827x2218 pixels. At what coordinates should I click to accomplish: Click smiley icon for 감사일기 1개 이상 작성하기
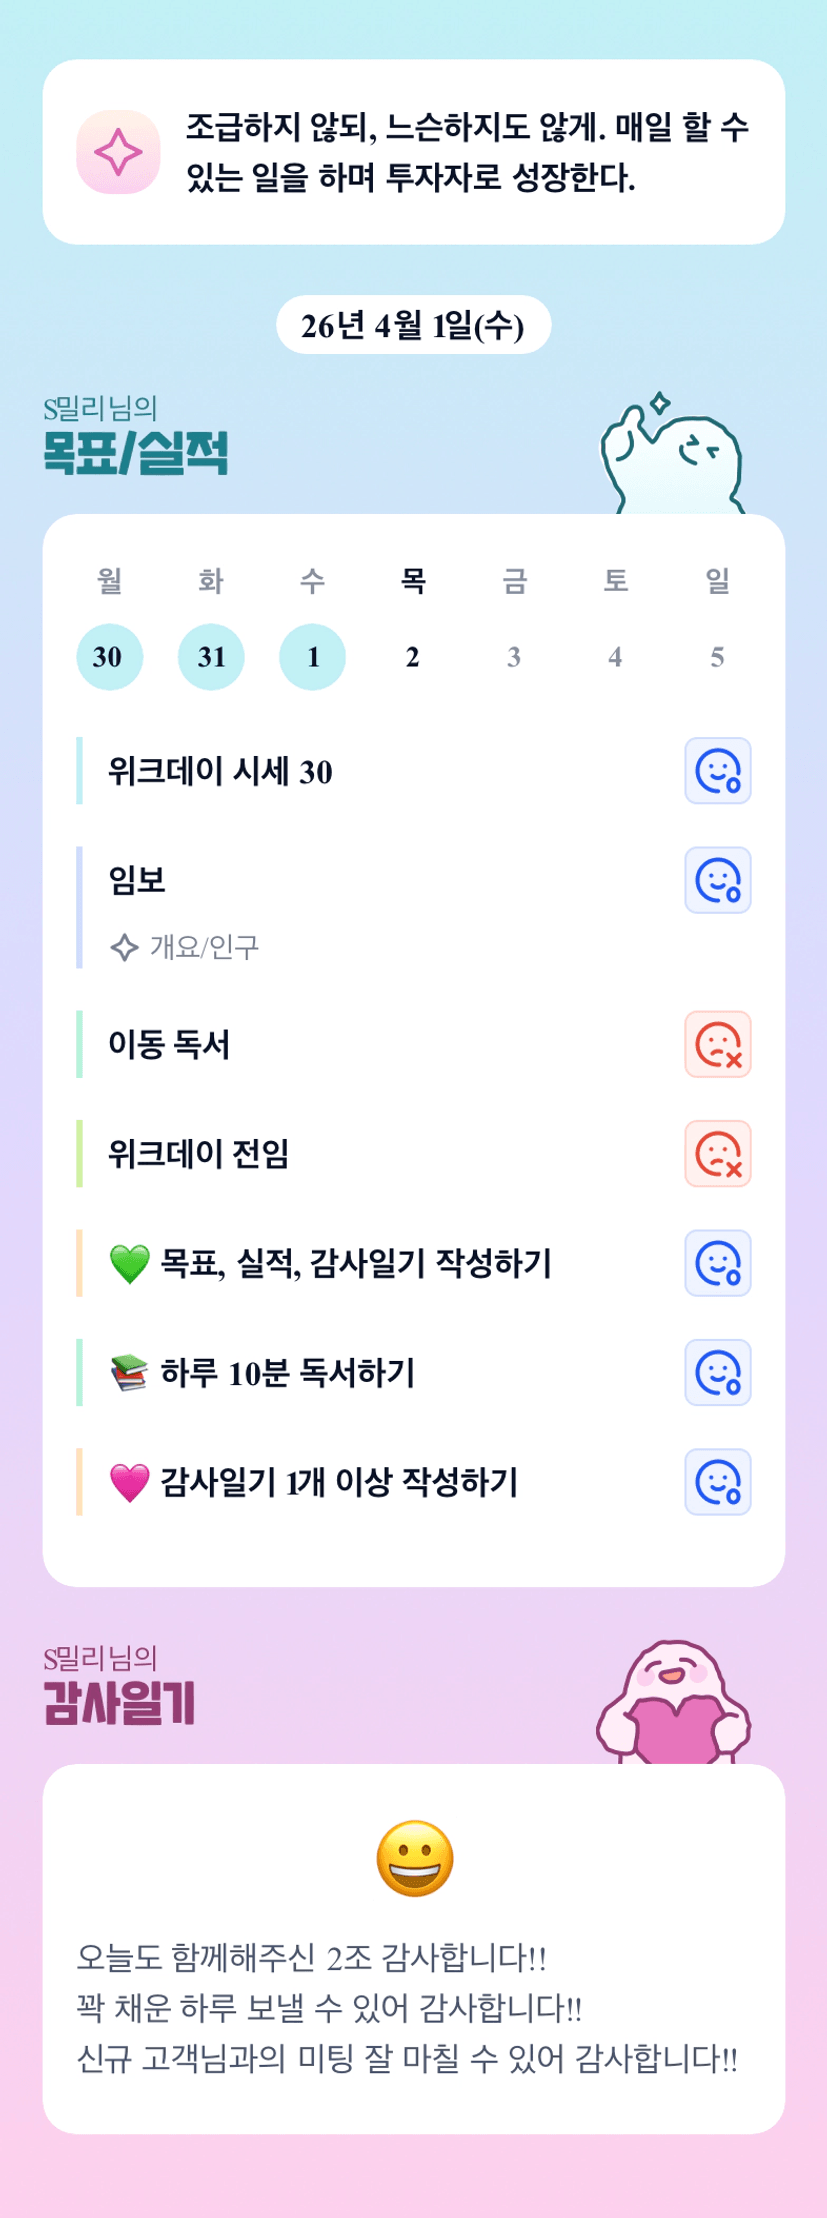click(x=717, y=1482)
